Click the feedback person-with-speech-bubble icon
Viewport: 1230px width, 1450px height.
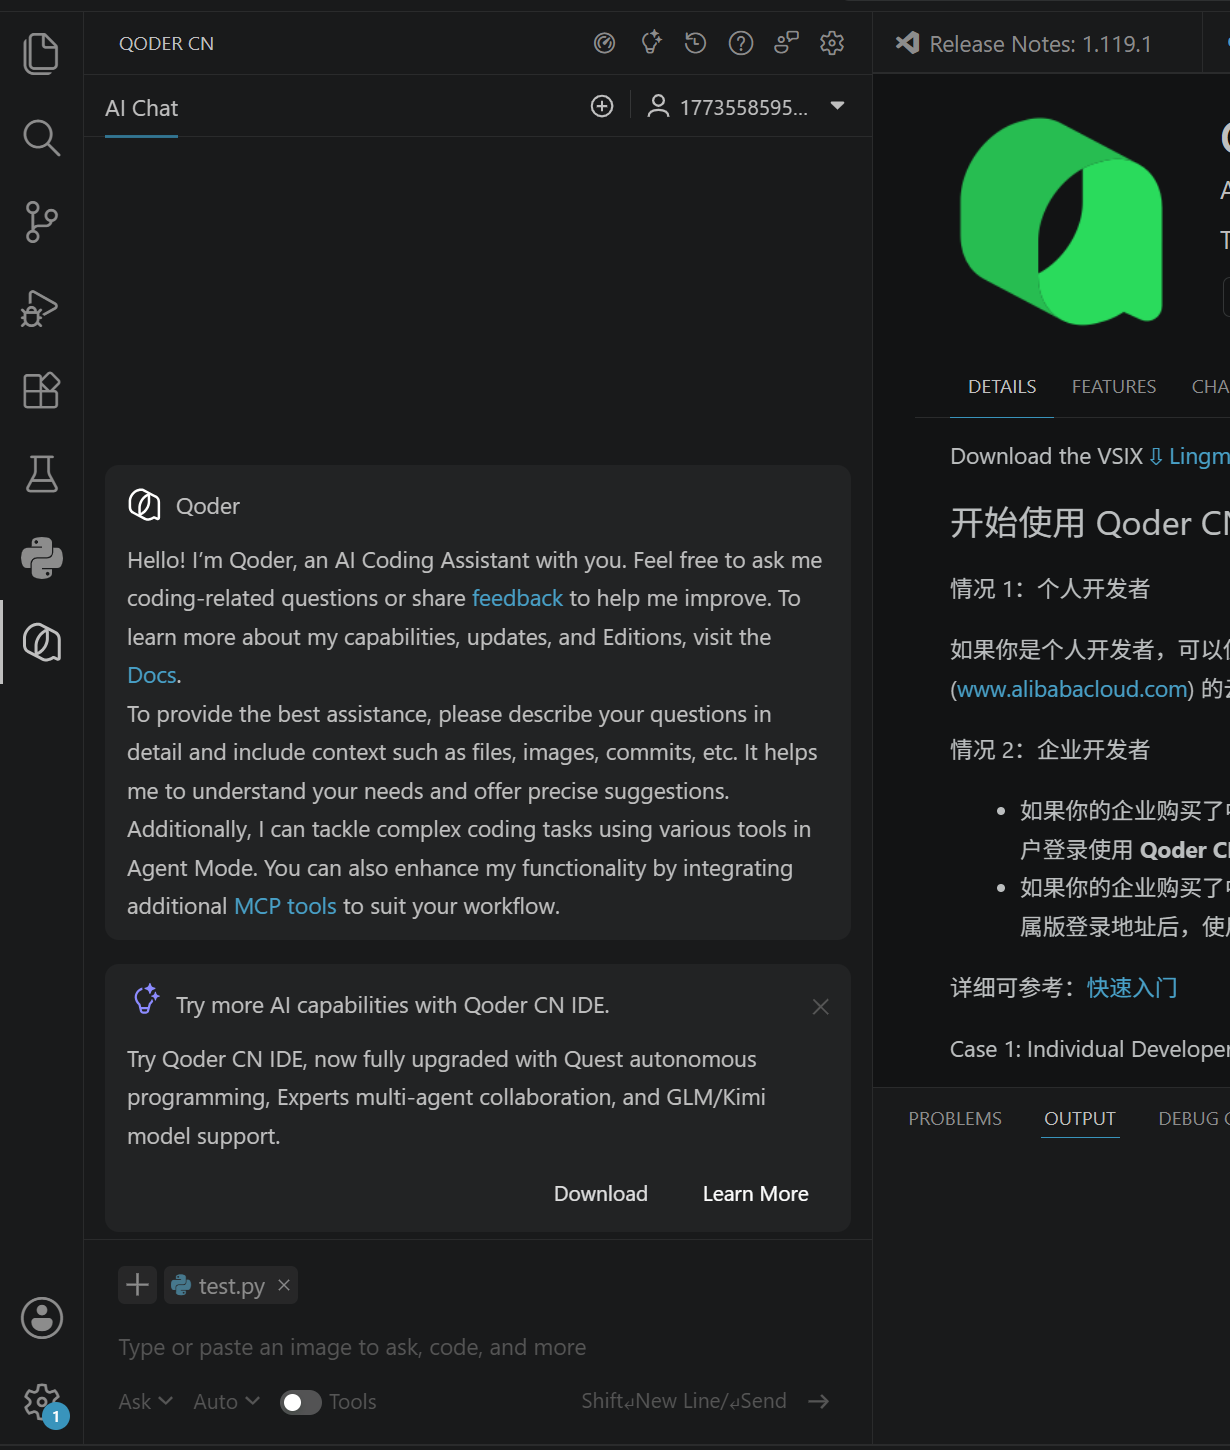click(786, 43)
